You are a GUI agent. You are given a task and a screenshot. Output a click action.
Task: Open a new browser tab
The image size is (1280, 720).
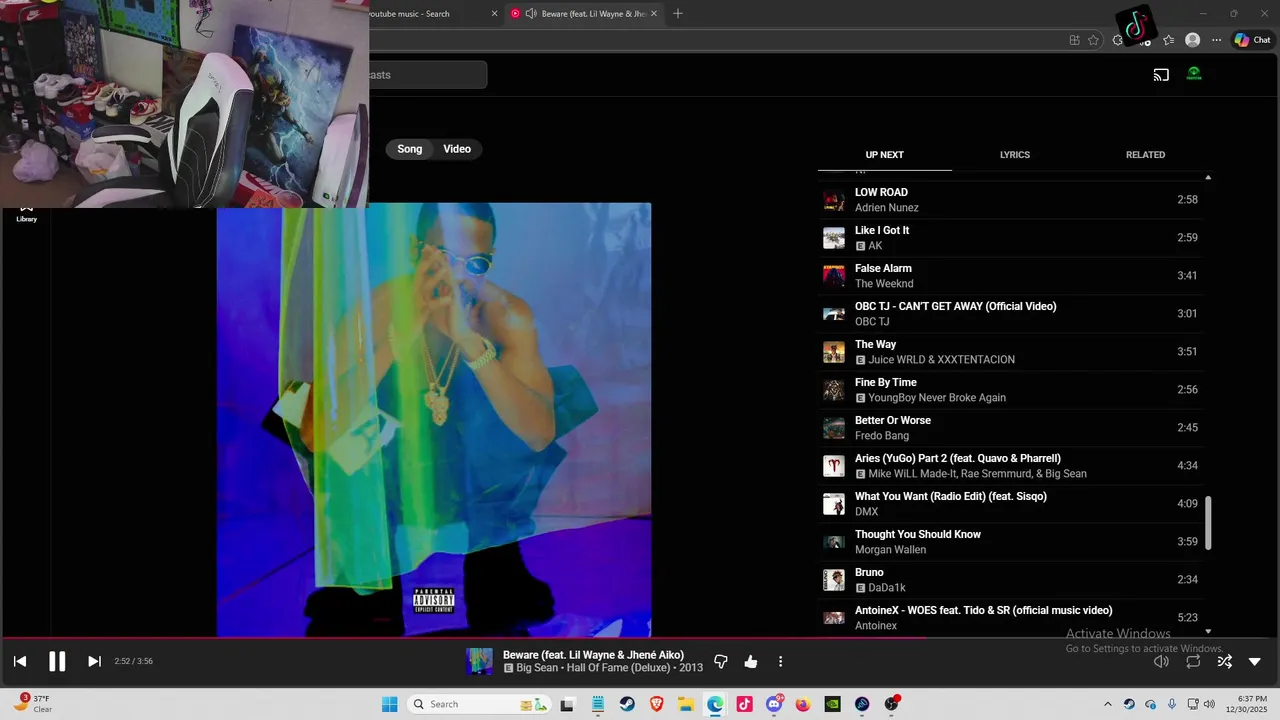(678, 14)
